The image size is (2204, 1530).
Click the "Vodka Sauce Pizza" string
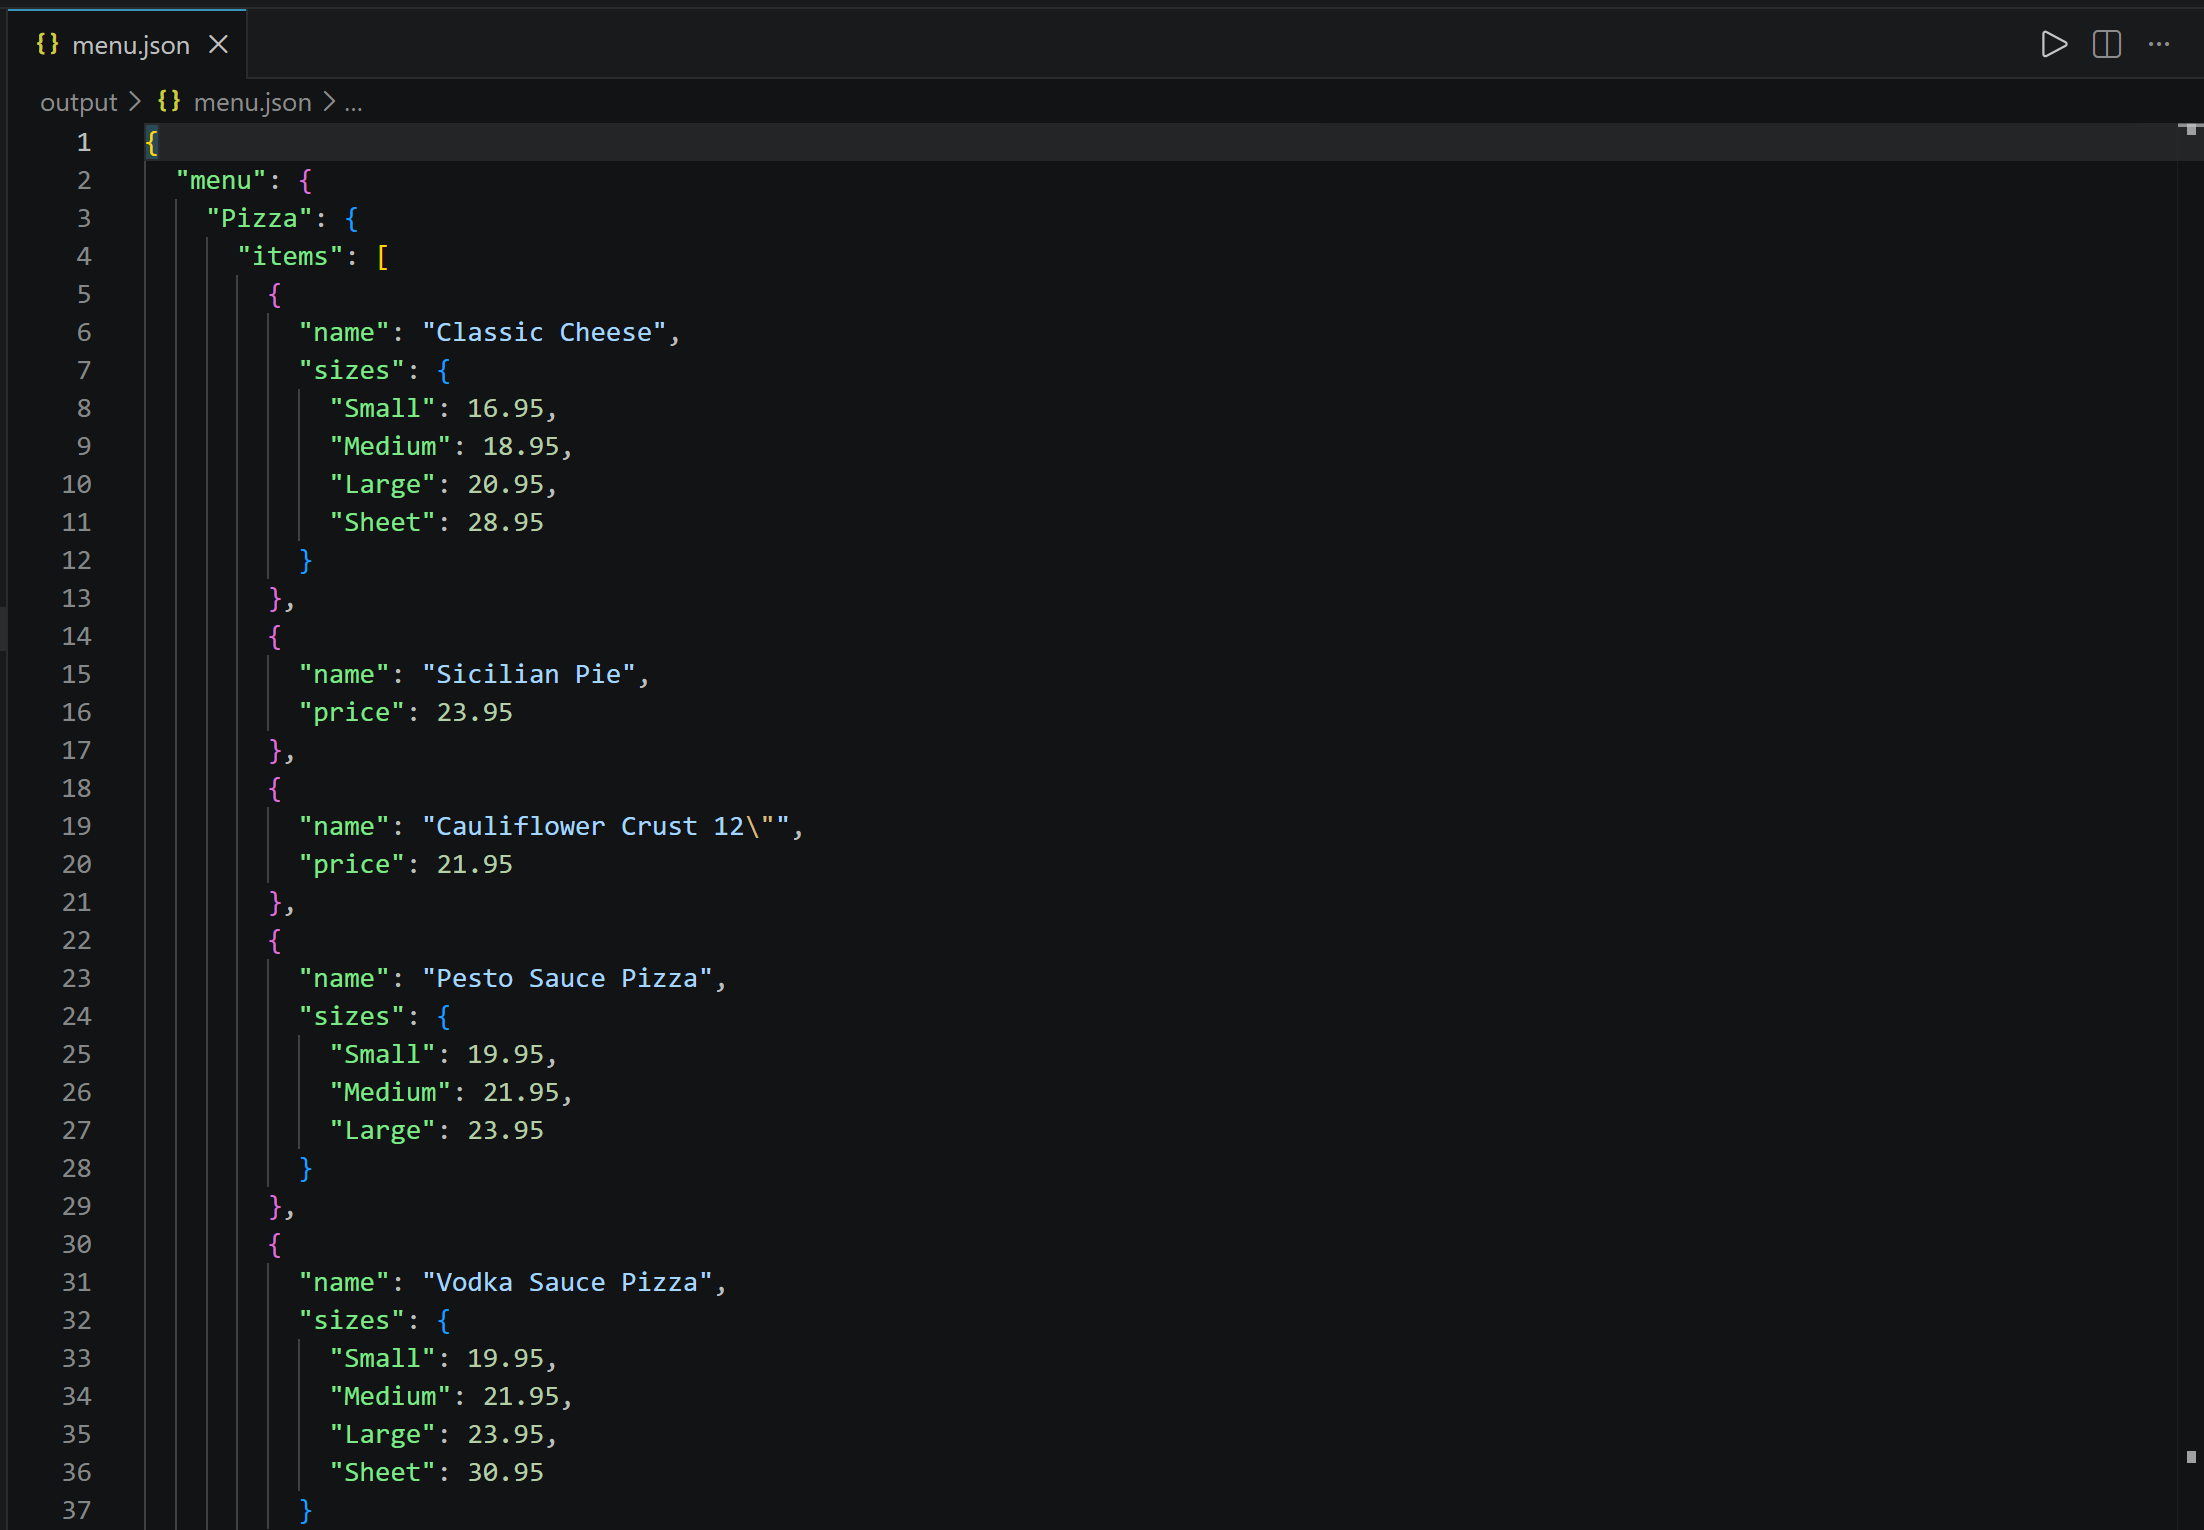567,1283
